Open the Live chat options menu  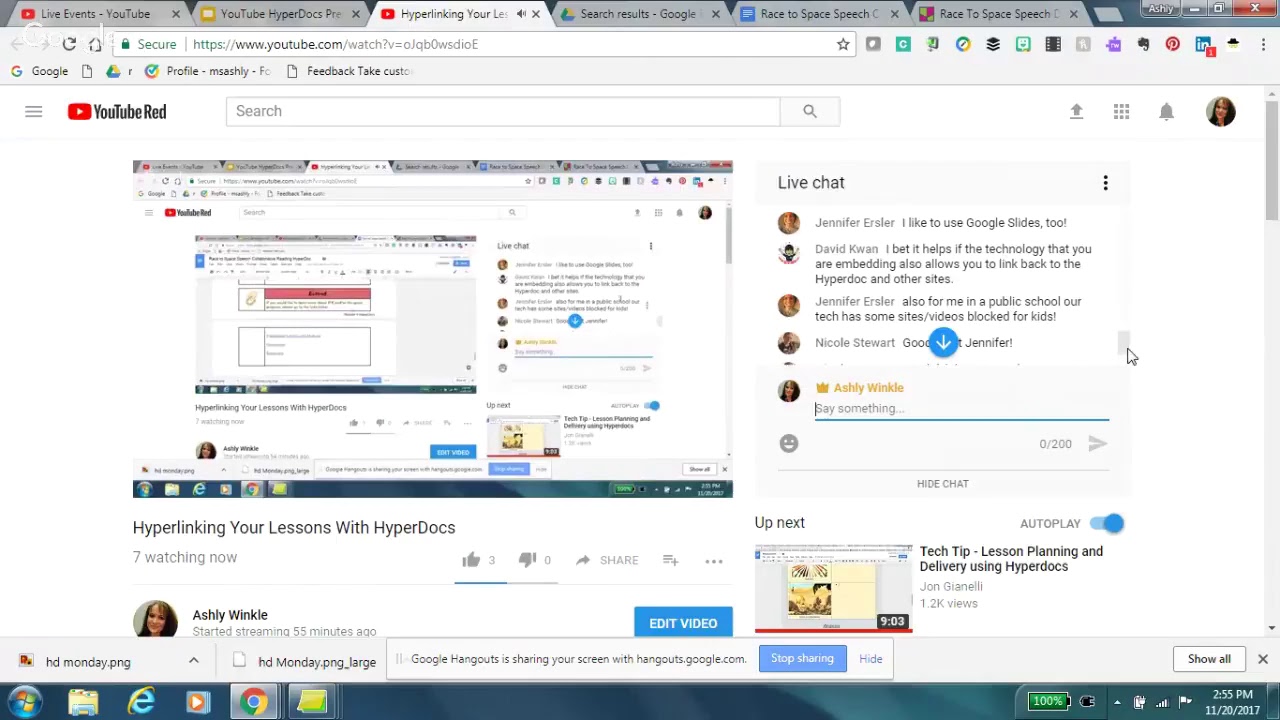(1105, 183)
